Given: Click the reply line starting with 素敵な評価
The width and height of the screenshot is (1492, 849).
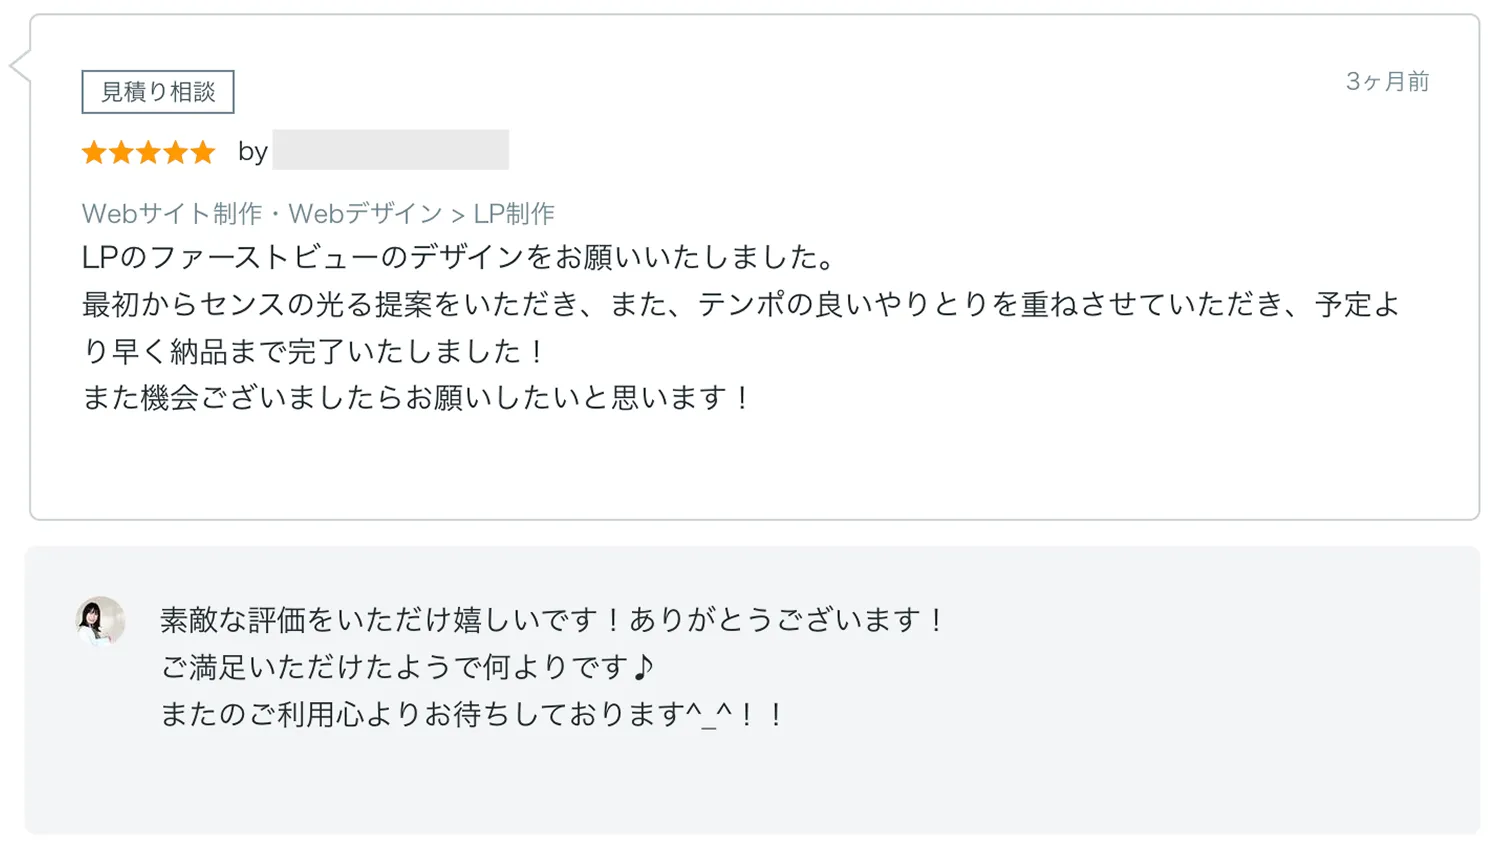Looking at the screenshot, I should (x=552, y=621).
